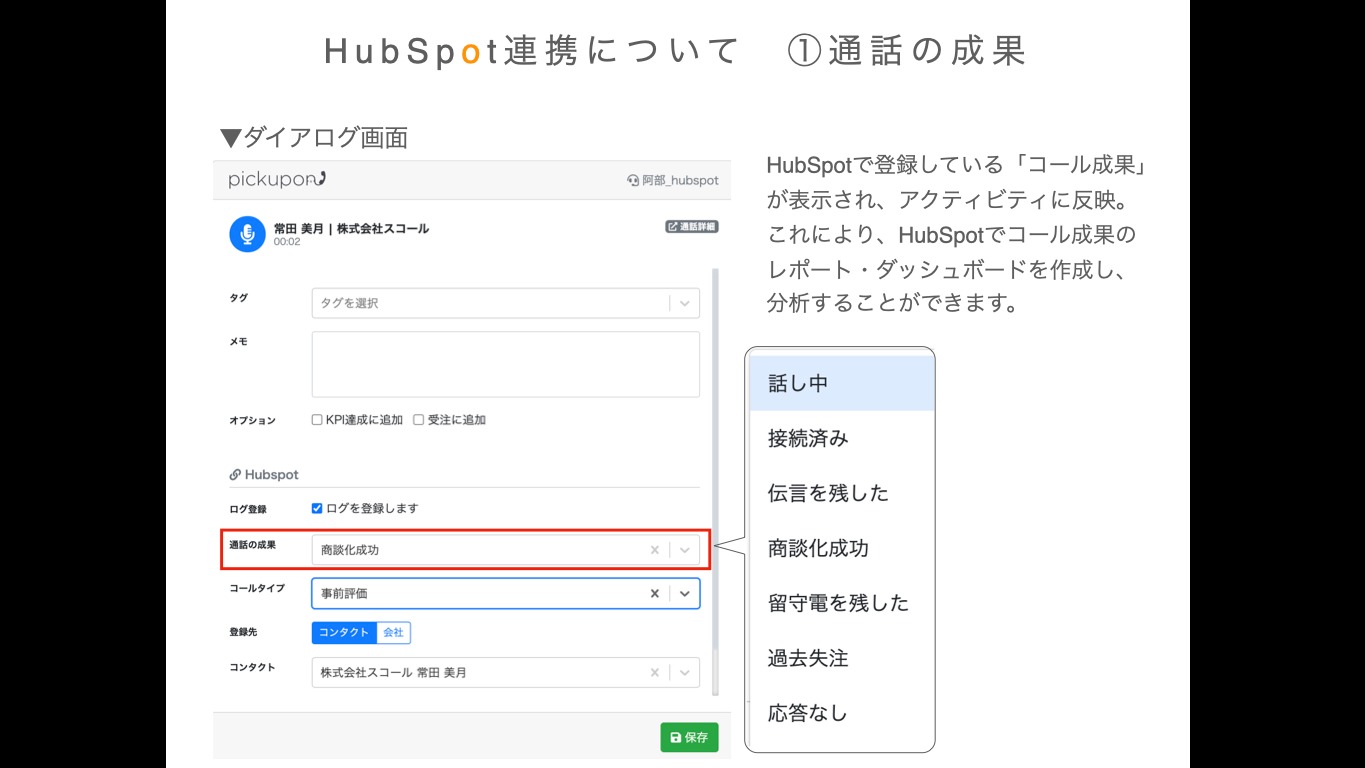Enable the KPI達成に追加 checkbox

tap(316, 419)
